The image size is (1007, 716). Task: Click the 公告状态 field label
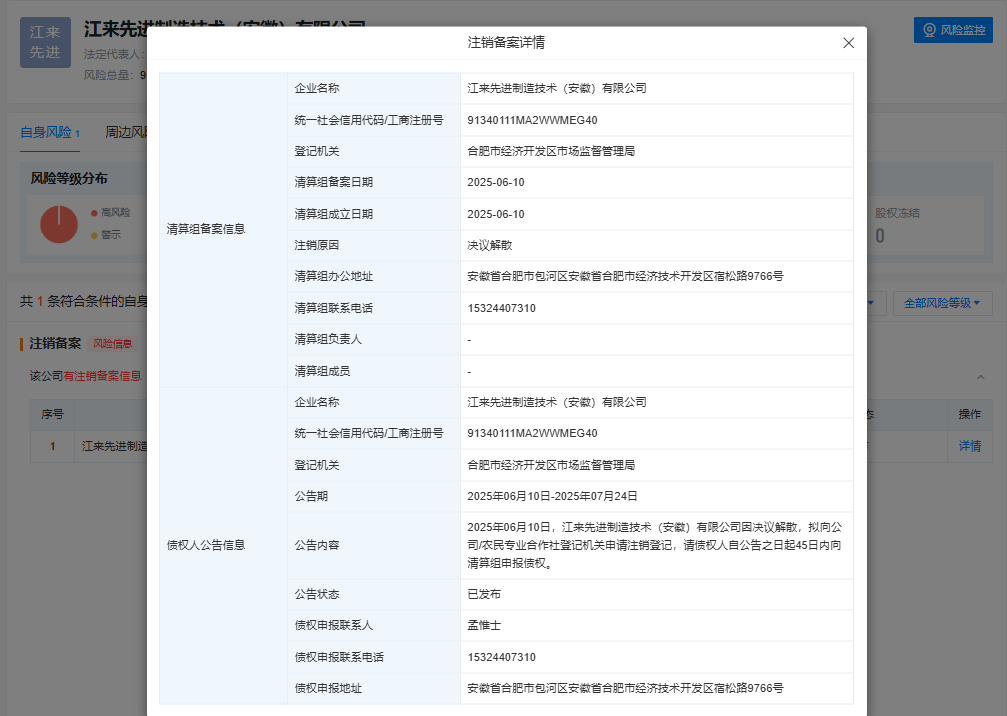(317, 594)
